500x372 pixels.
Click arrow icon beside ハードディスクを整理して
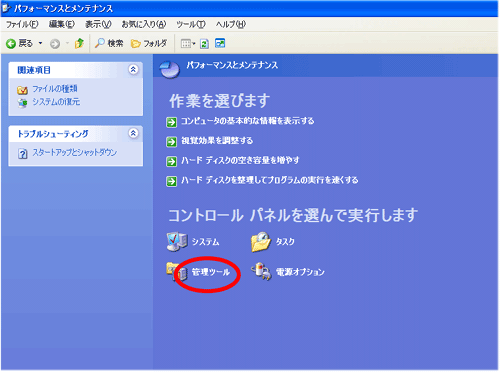point(172,182)
